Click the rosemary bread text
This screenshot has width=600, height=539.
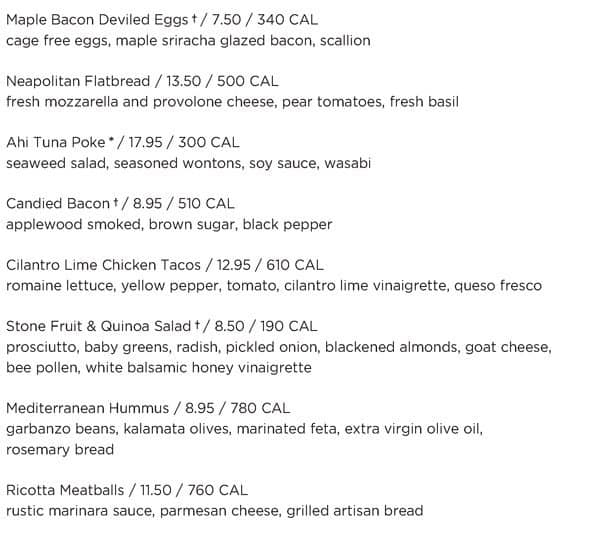pyautogui.click(x=60, y=449)
